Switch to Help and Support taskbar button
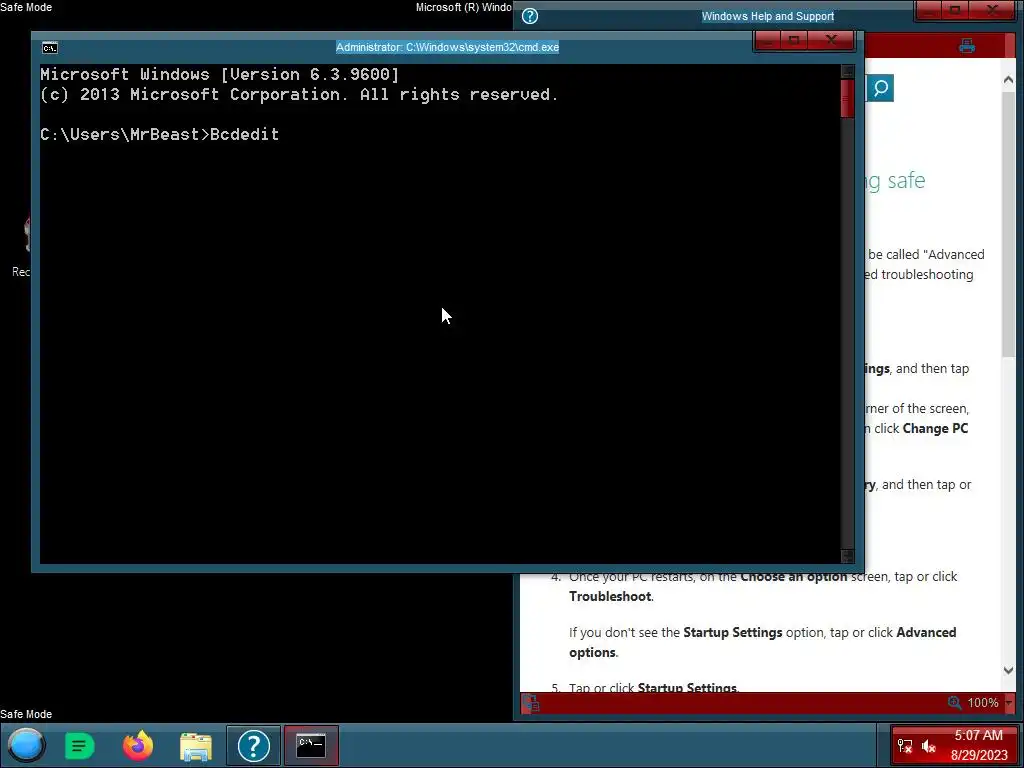1024x768 pixels. 253,745
